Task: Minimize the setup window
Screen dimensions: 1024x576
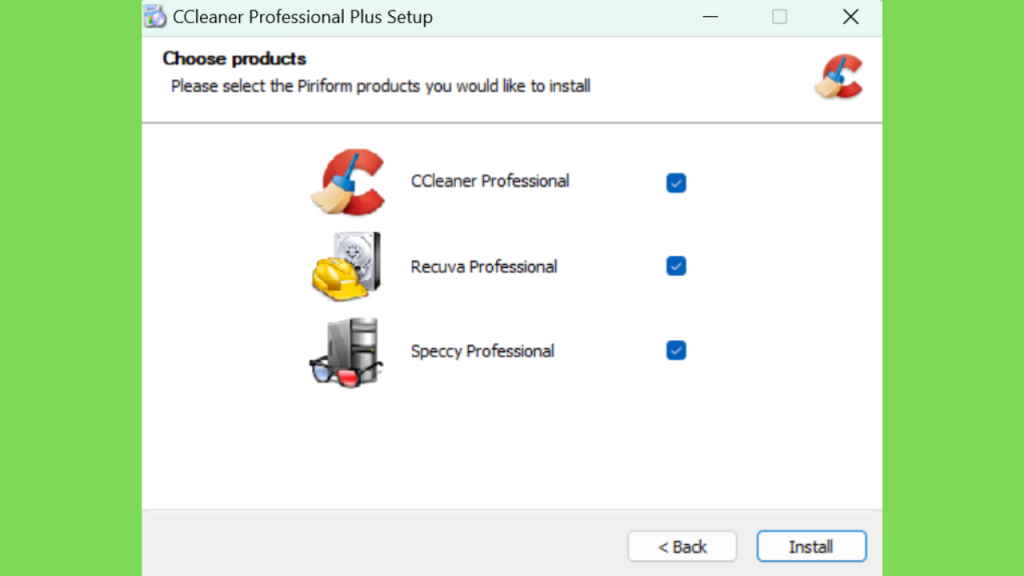Action: click(x=711, y=17)
